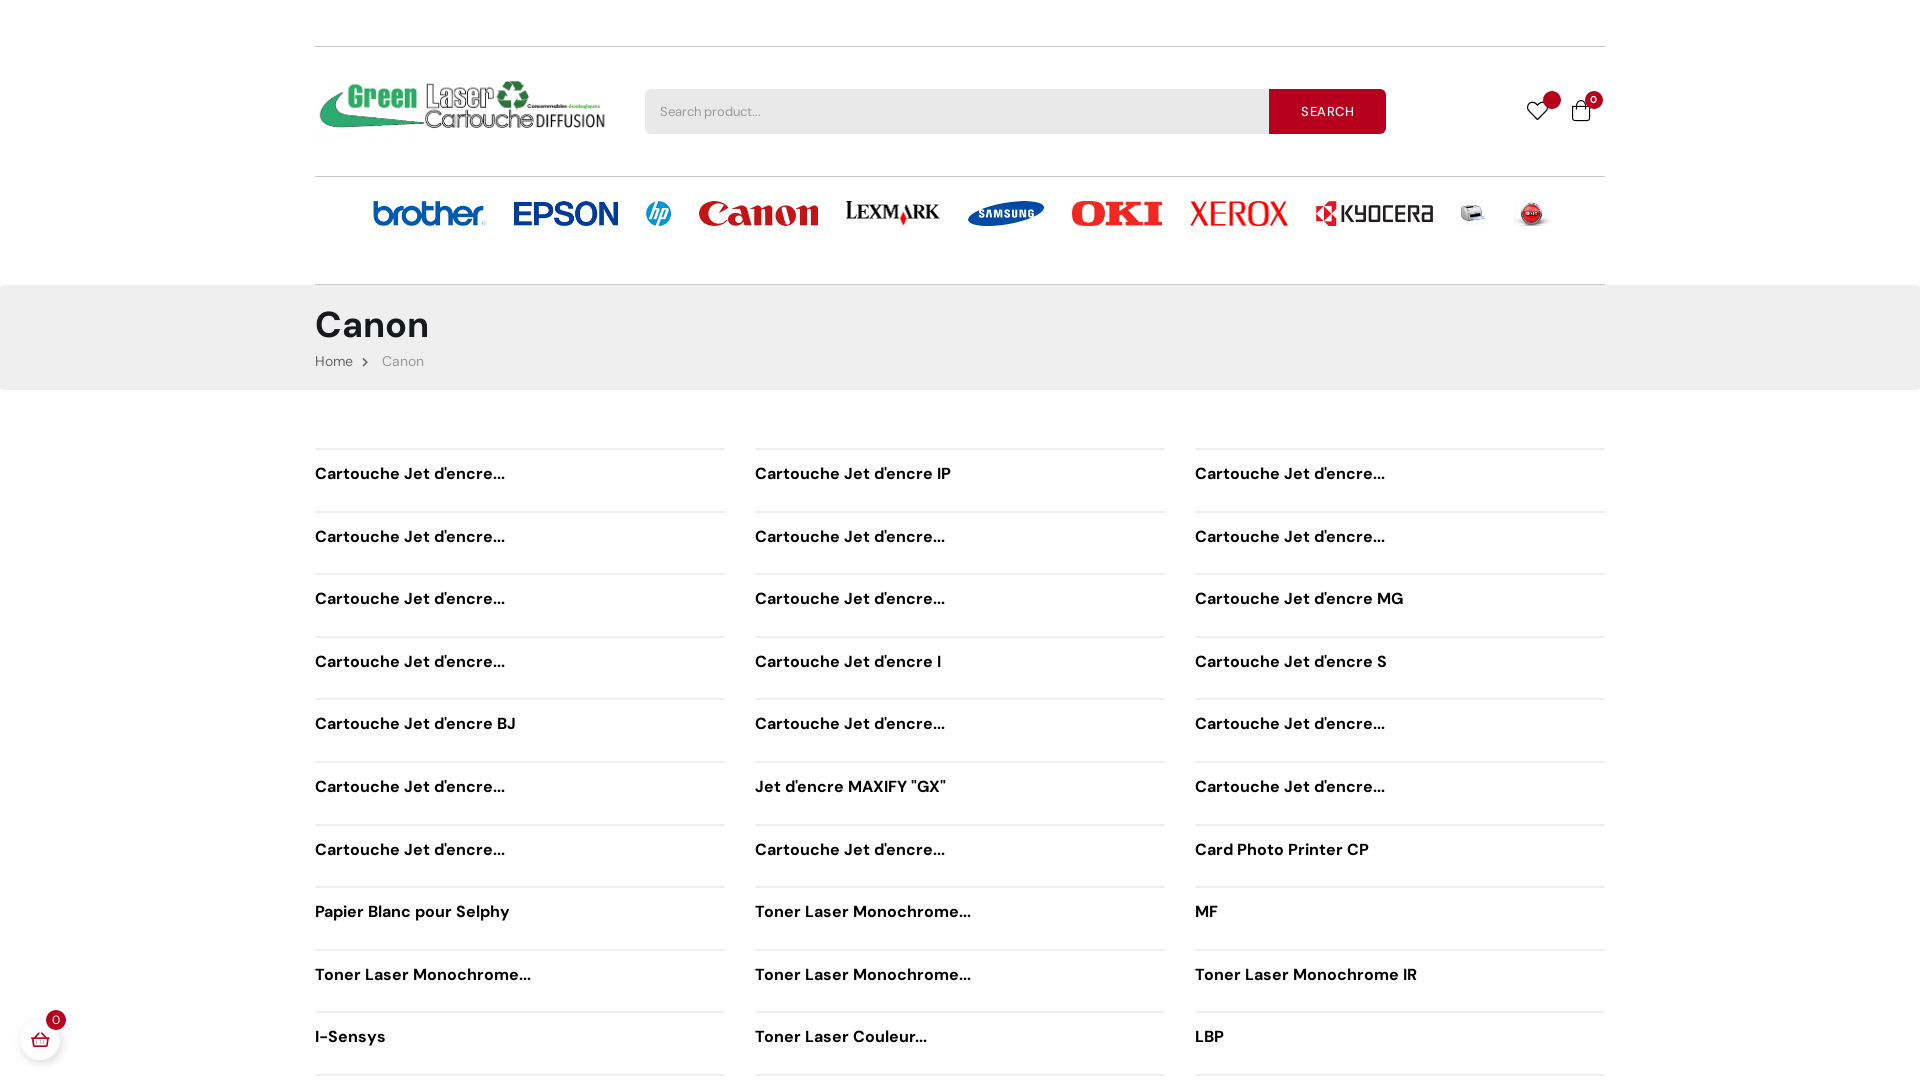1920x1080 pixels.
Task: Select the Brother brand logo
Action: tap(428, 213)
